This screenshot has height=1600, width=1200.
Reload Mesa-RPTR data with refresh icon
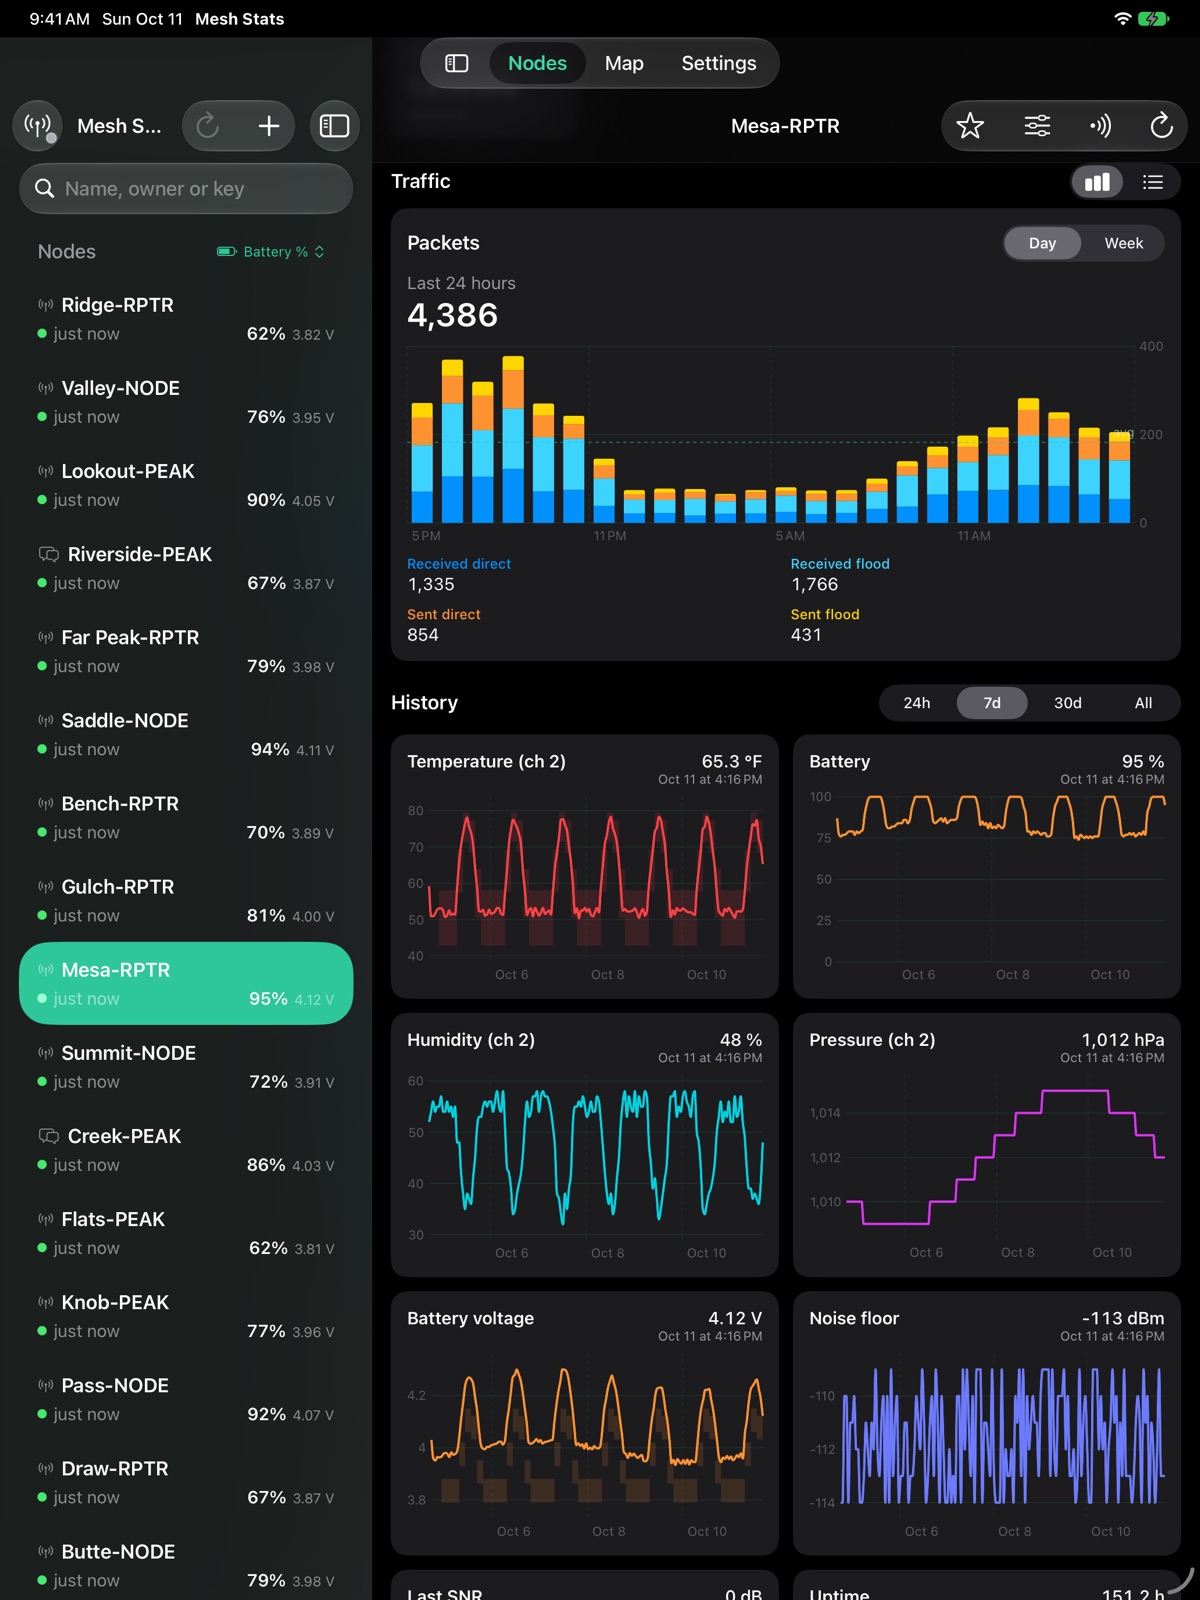coord(1161,126)
